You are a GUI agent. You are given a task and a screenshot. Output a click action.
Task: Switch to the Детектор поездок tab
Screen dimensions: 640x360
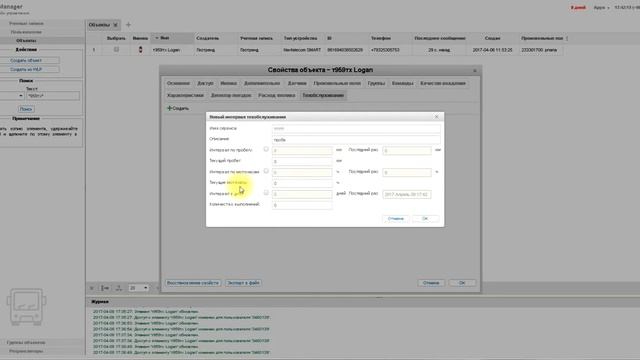(x=231, y=96)
